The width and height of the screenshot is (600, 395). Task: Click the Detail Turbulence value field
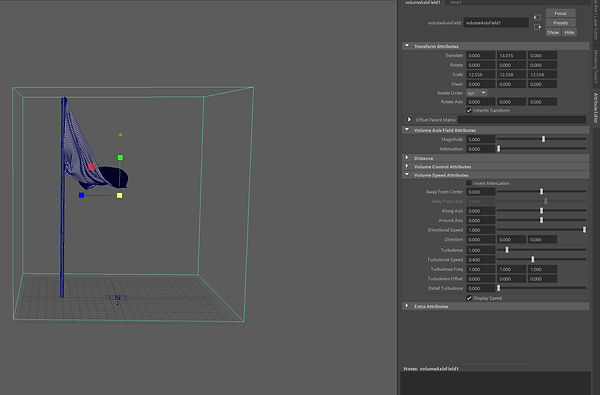481,288
